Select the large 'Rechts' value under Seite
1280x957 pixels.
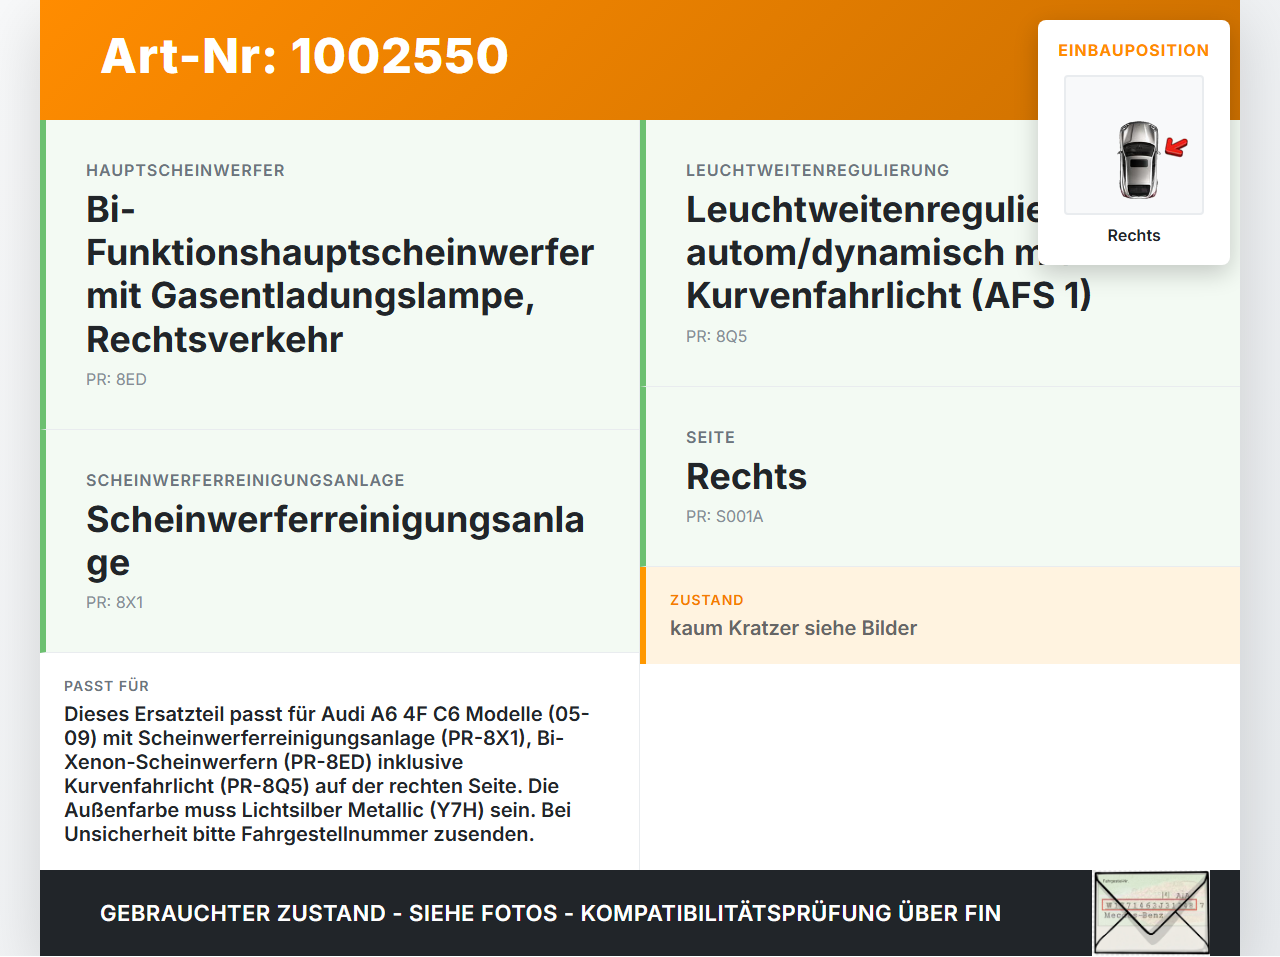pyautogui.click(x=746, y=477)
